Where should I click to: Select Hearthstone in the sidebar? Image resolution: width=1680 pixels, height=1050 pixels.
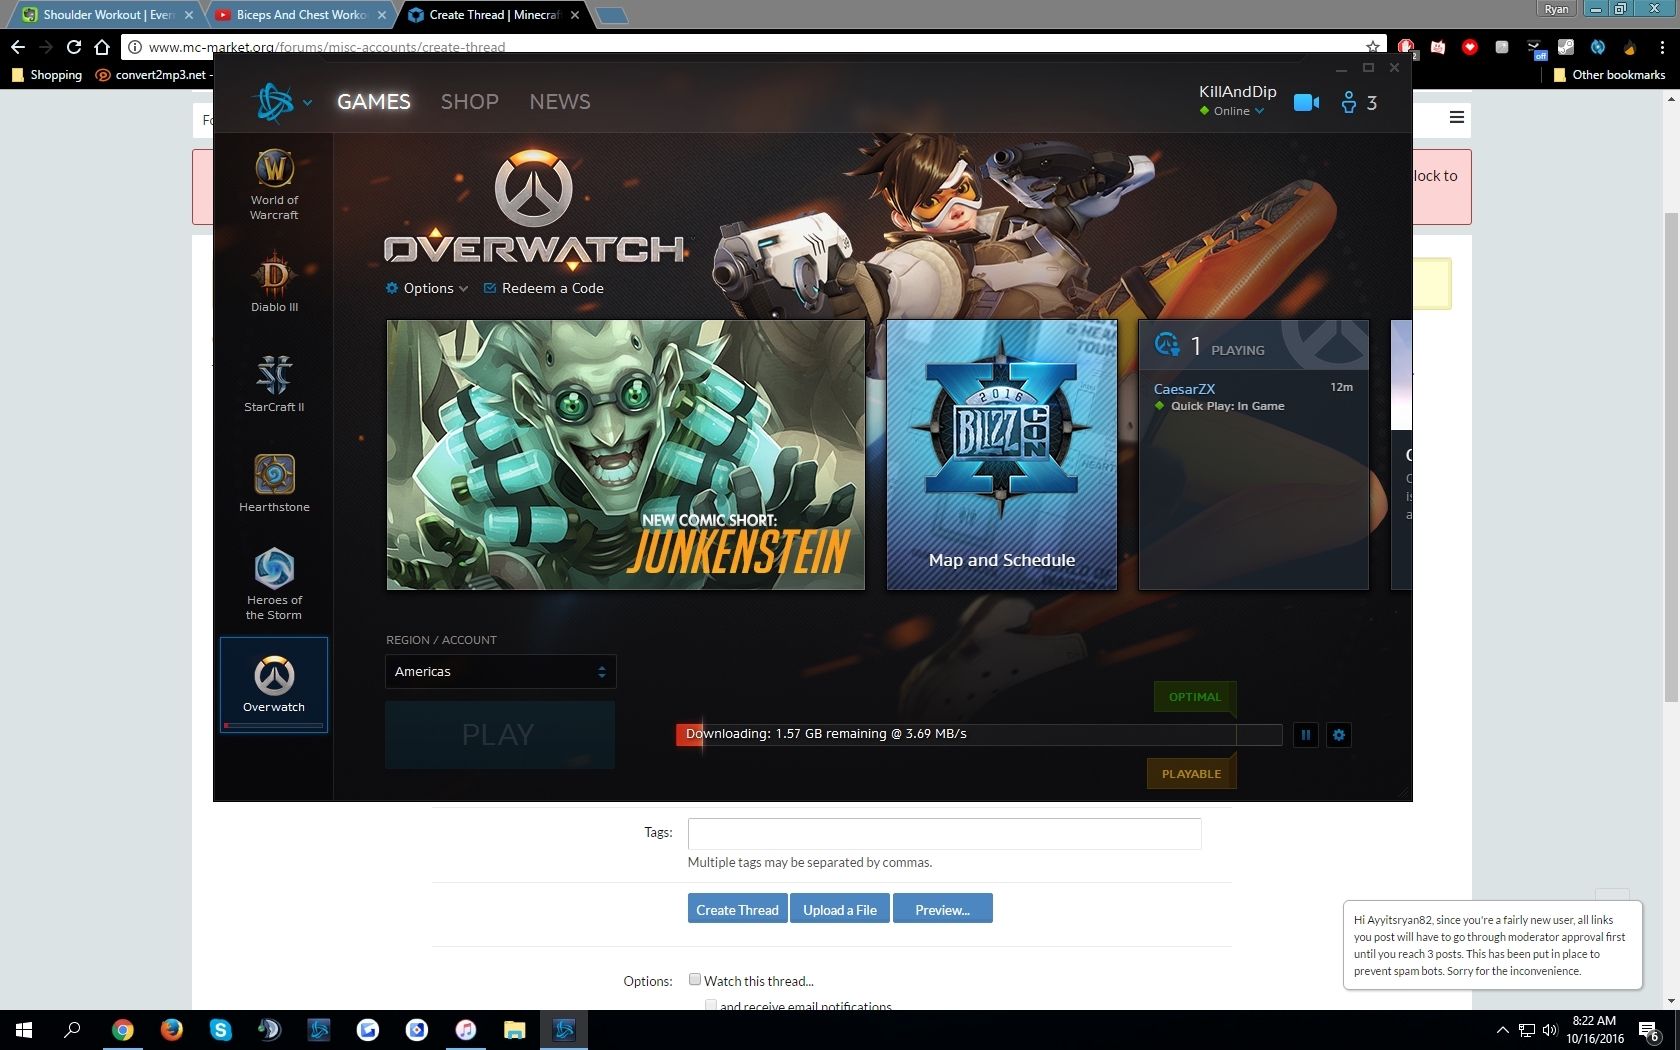pos(274,483)
